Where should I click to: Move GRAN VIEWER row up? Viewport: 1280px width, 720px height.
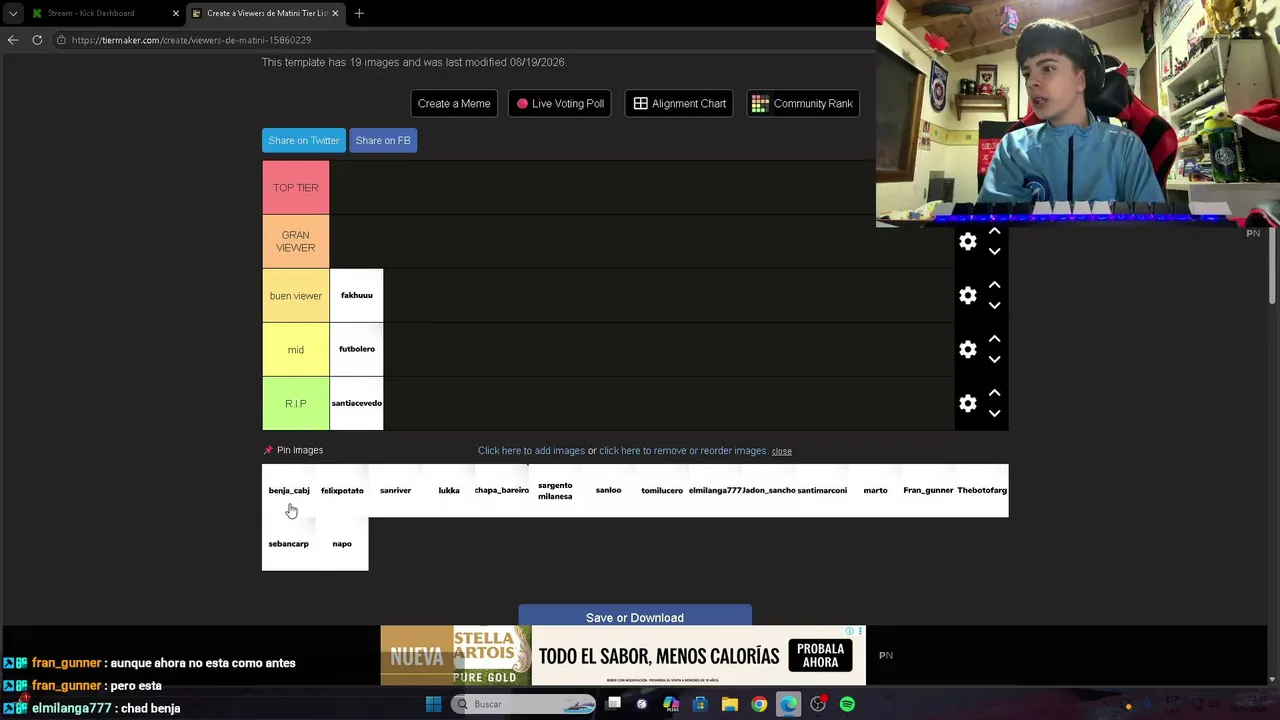[994, 231]
